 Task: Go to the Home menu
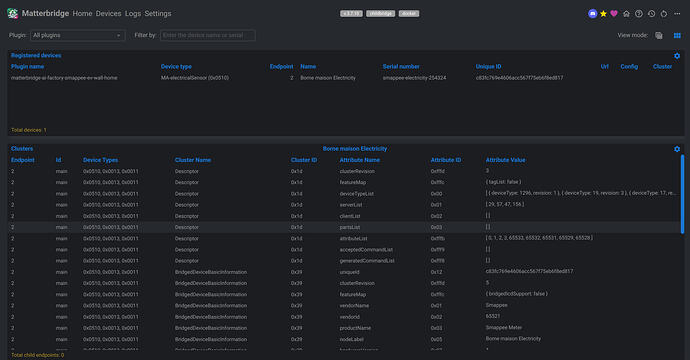82,14
